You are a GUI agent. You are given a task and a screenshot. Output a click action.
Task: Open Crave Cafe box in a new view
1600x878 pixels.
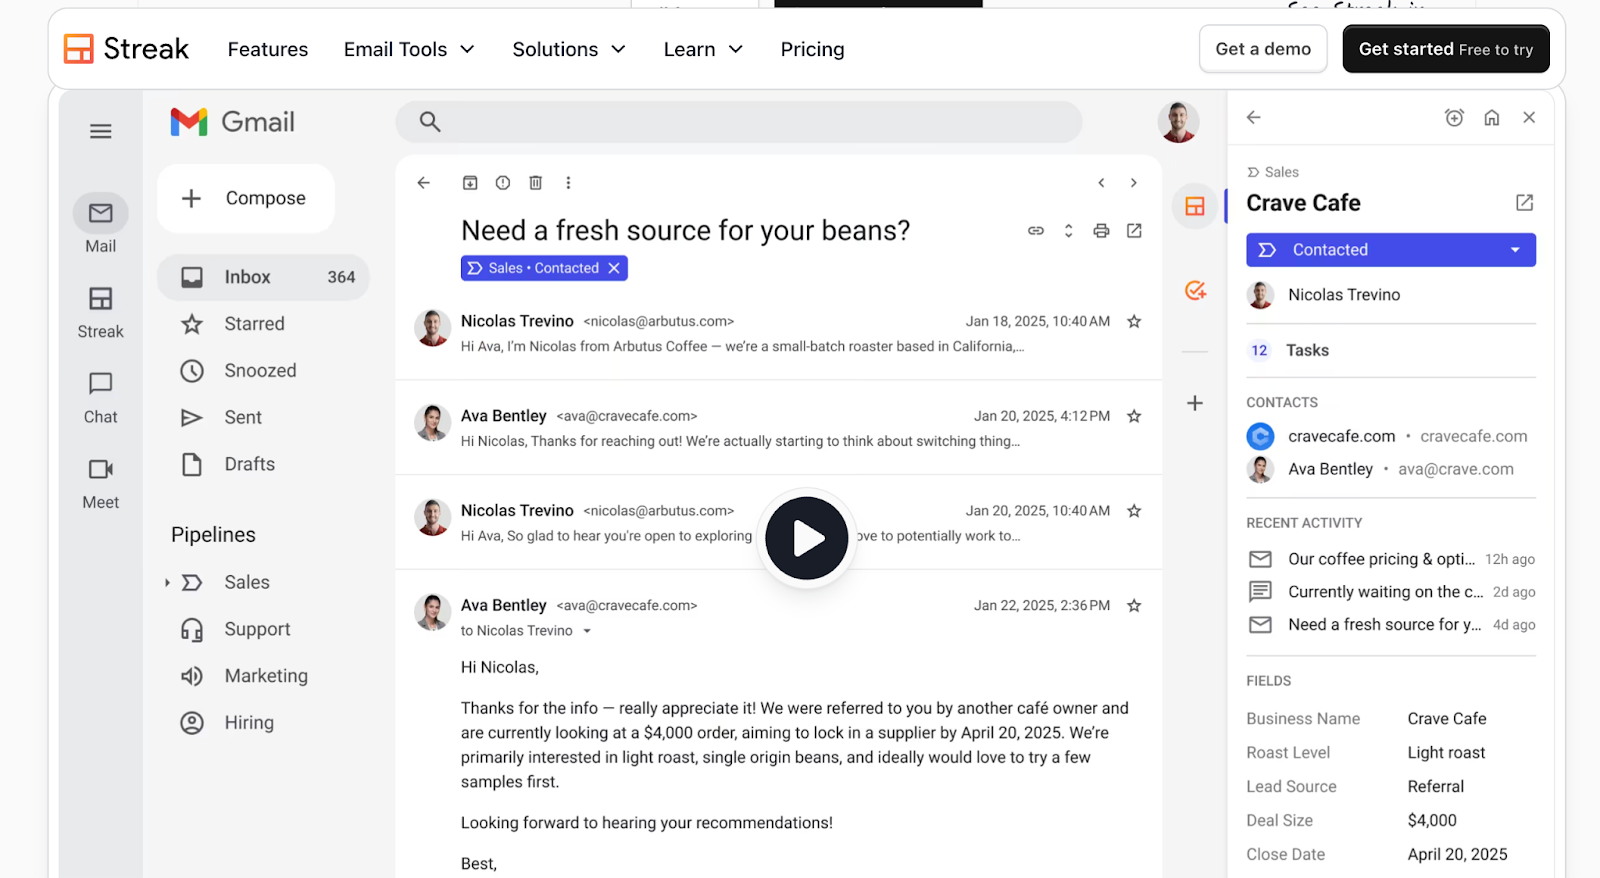pos(1525,203)
